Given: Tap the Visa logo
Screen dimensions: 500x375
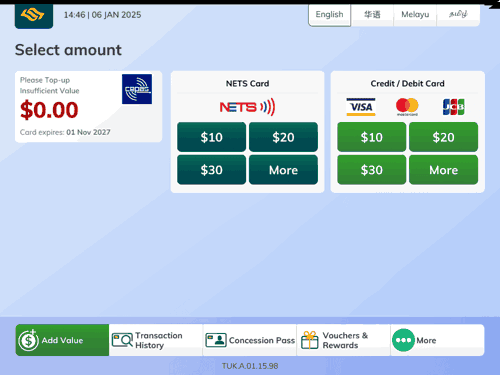Looking at the screenshot, I should point(361,107).
